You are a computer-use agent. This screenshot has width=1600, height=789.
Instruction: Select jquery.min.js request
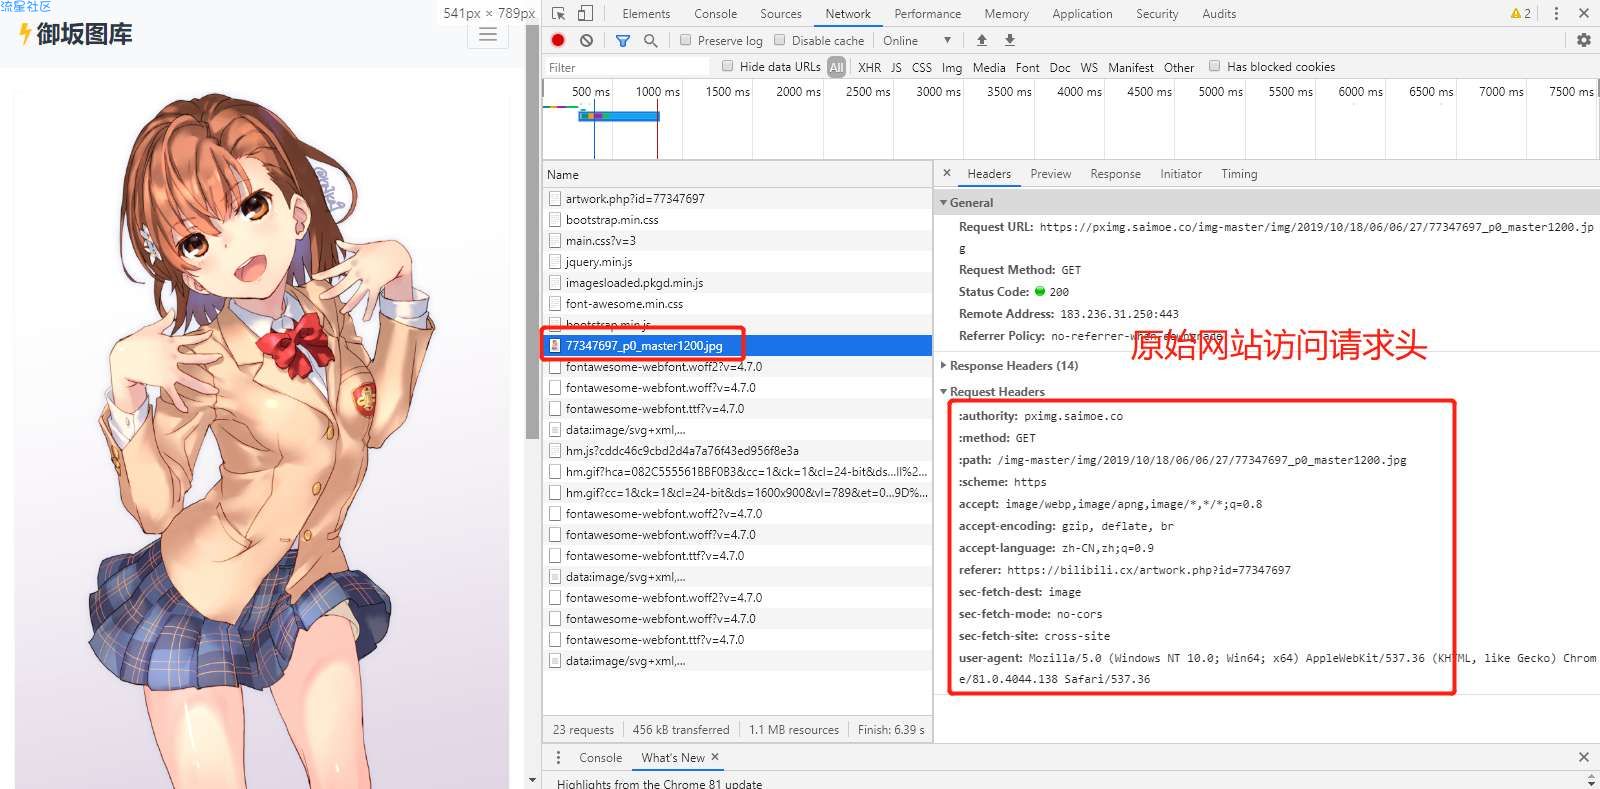pos(737,261)
